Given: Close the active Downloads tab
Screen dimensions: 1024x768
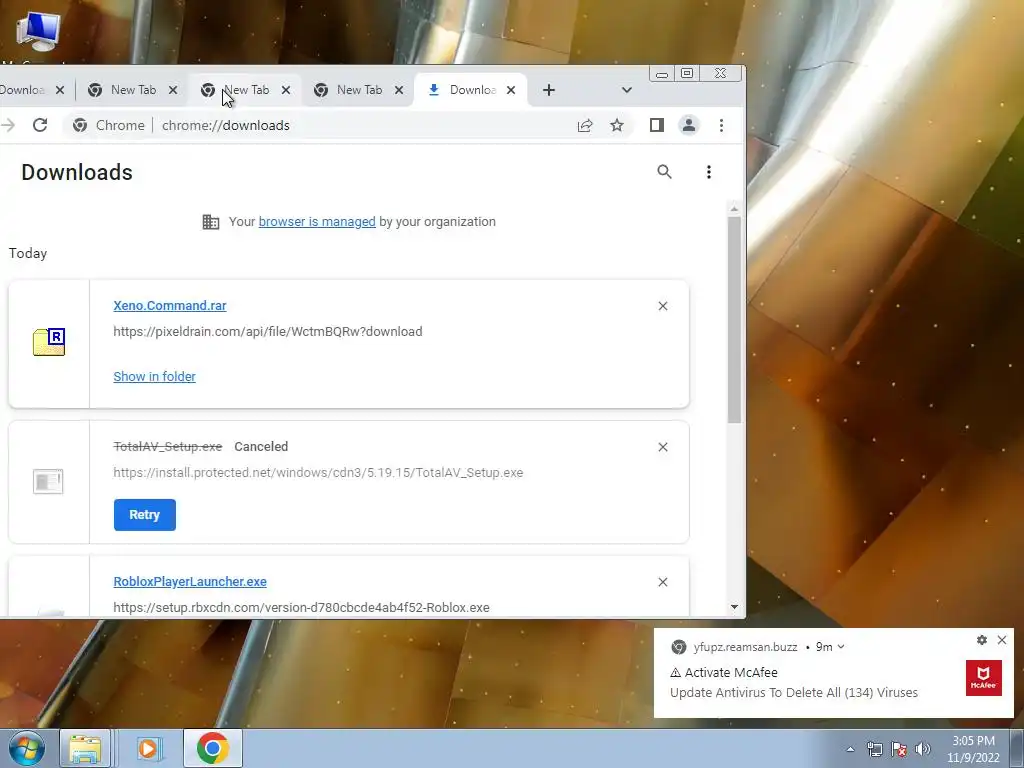Looking at the screenshot, I should click(x=511, y=90).
